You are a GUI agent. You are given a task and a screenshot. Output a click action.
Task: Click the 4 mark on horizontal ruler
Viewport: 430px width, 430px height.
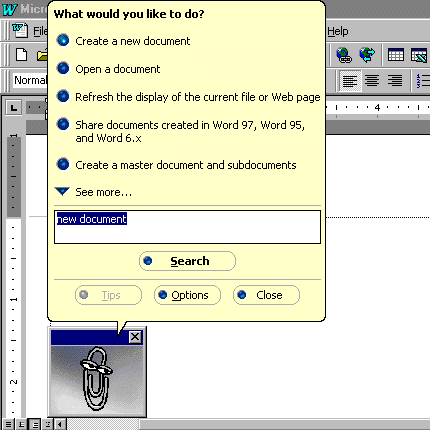pos(377,107)
